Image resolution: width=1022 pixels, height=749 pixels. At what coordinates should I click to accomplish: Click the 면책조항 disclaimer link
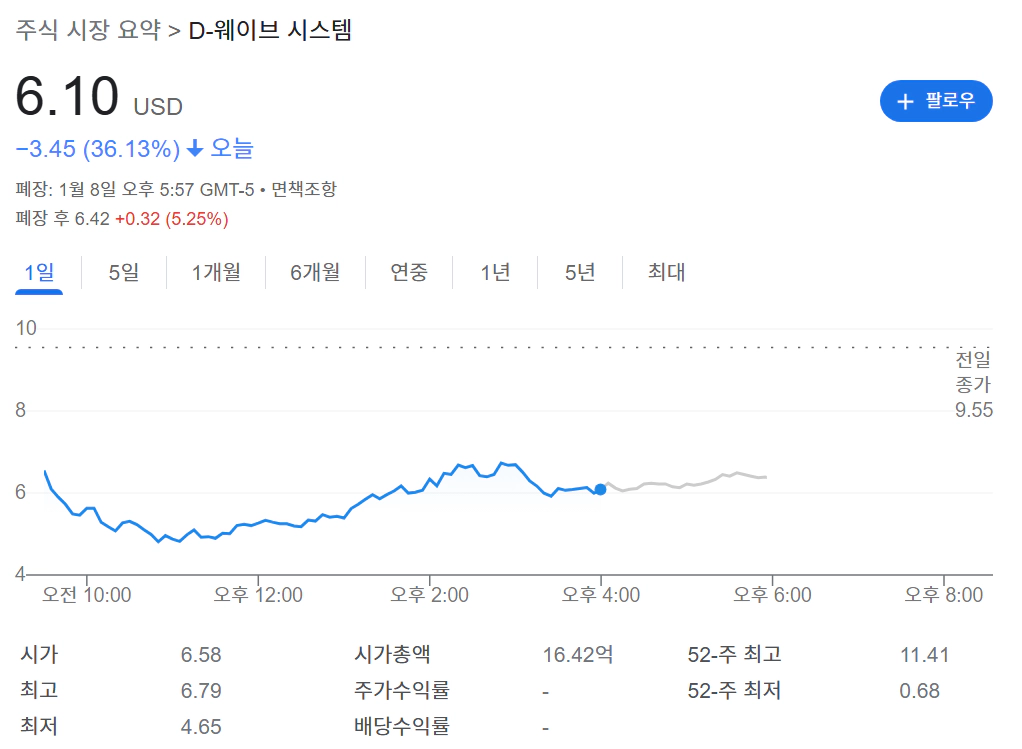[x=304, y=190]
